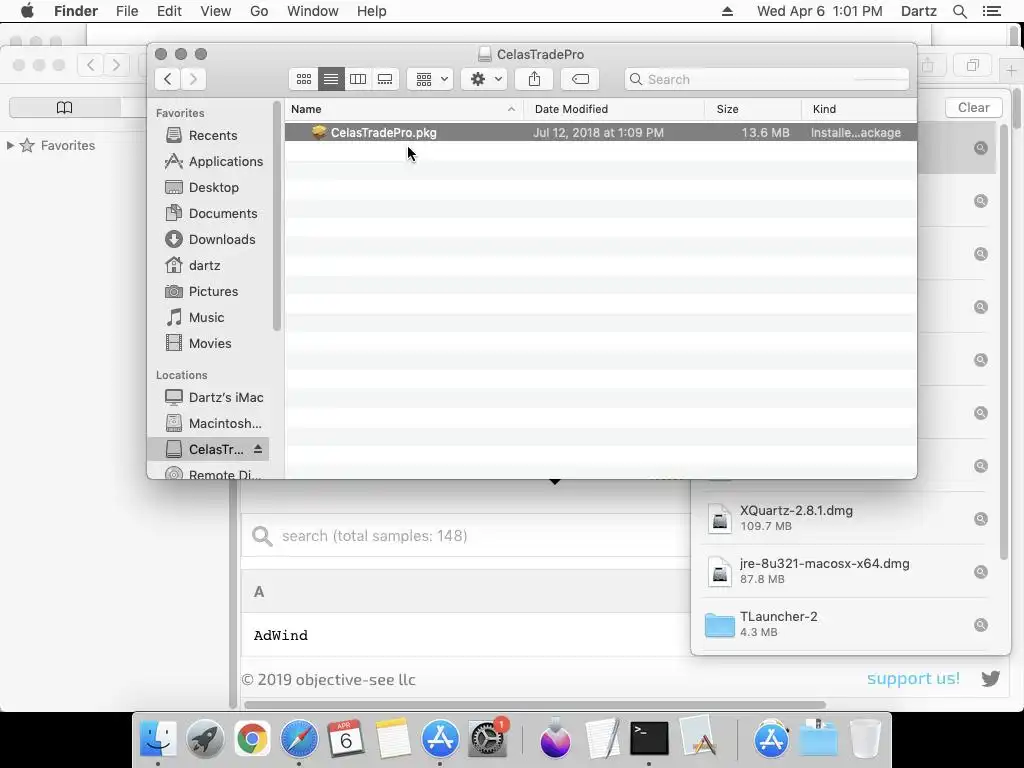Open Safari bookmarks book tab
Screen dimensions: 1024x768
tap(65, 107)
